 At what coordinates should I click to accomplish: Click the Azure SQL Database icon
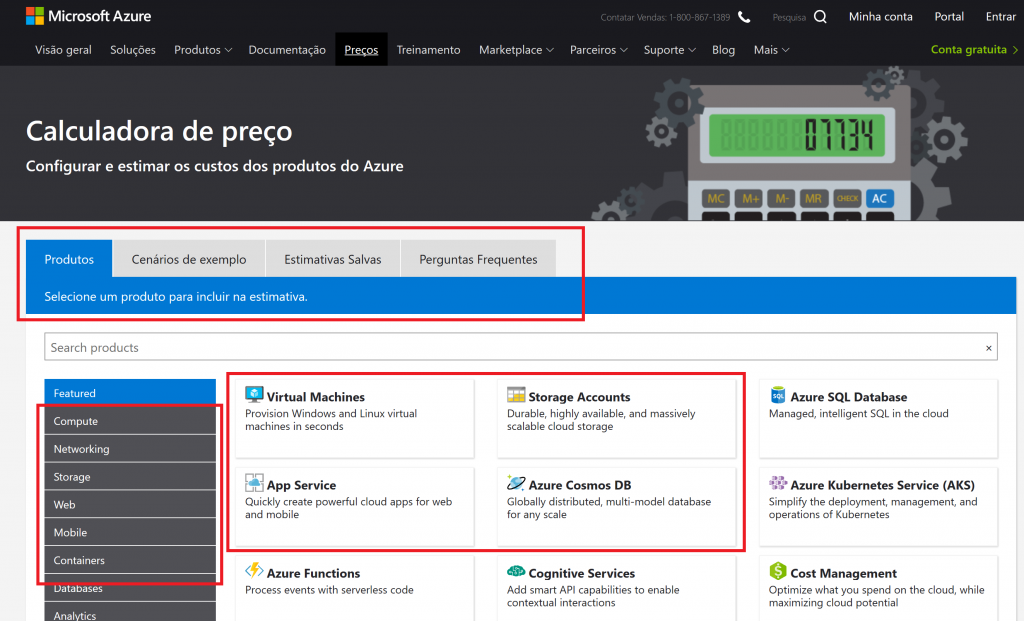(x=778, y=396)
